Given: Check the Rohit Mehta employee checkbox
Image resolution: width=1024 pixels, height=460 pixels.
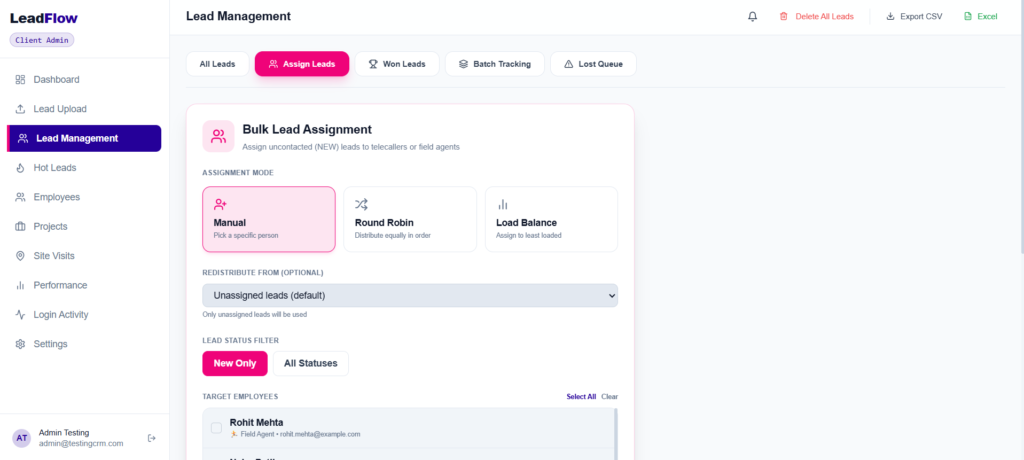Looking at the screenshot, I should (216, 428).
